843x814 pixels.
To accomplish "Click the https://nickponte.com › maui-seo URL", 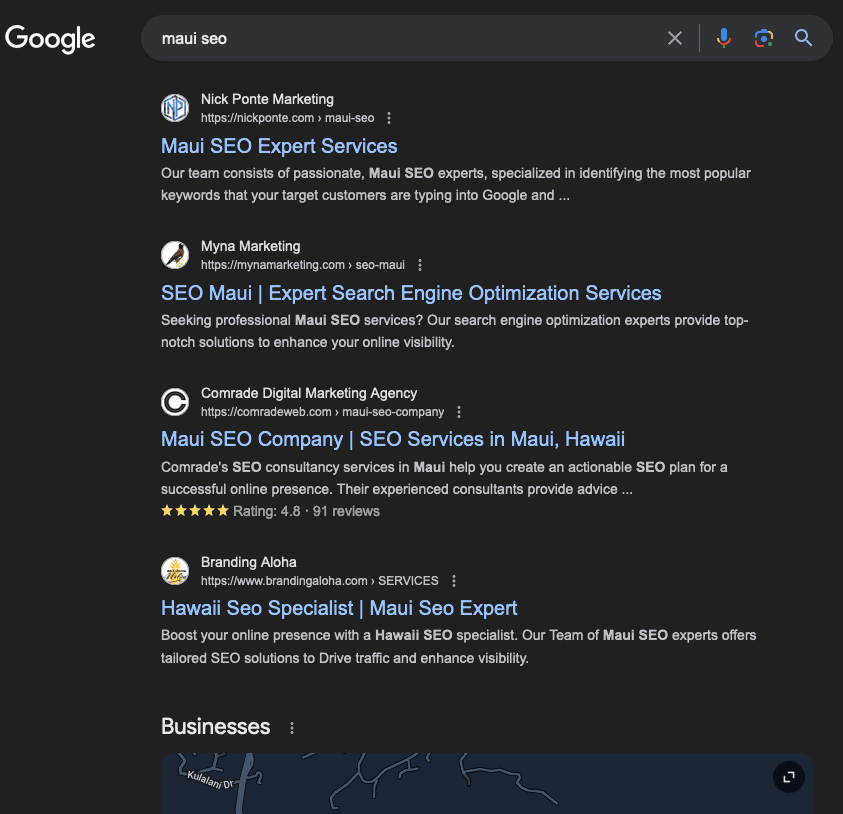I will click(288, 118).
